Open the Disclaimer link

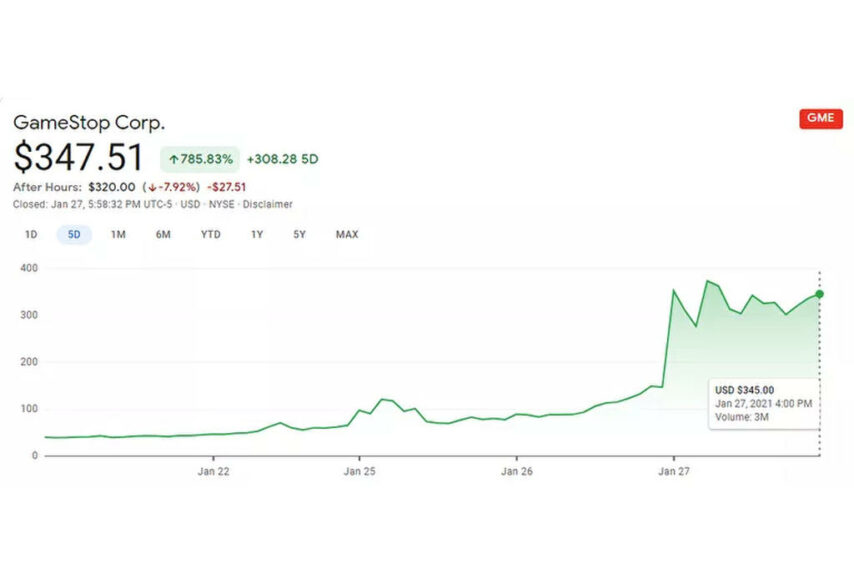267,204
